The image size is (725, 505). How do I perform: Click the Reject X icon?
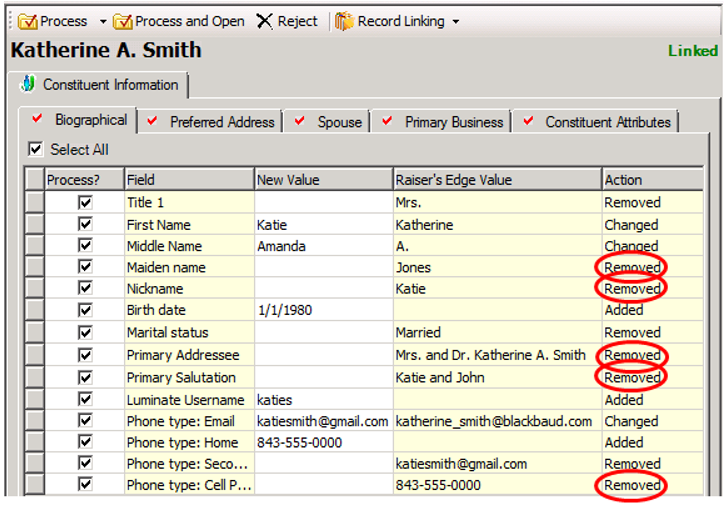[264, 21]
